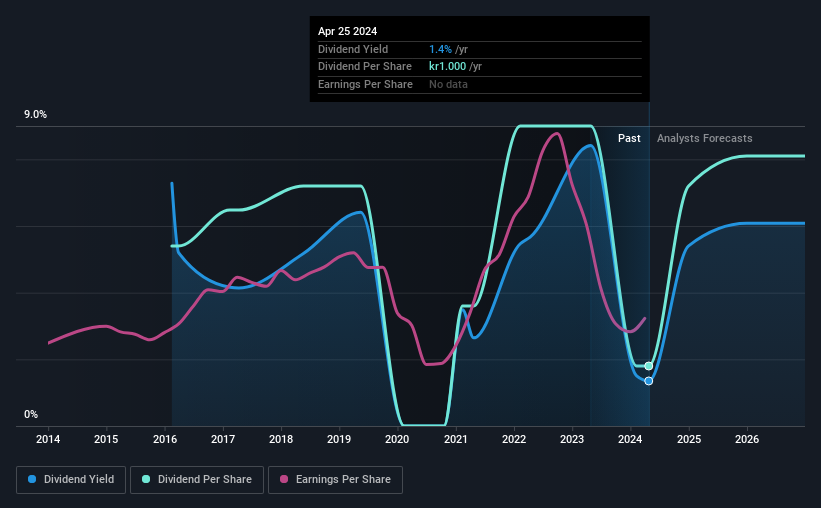821x508 pixels.
Task: Select the 2018 x-axis label
Action: coord(281,439)
